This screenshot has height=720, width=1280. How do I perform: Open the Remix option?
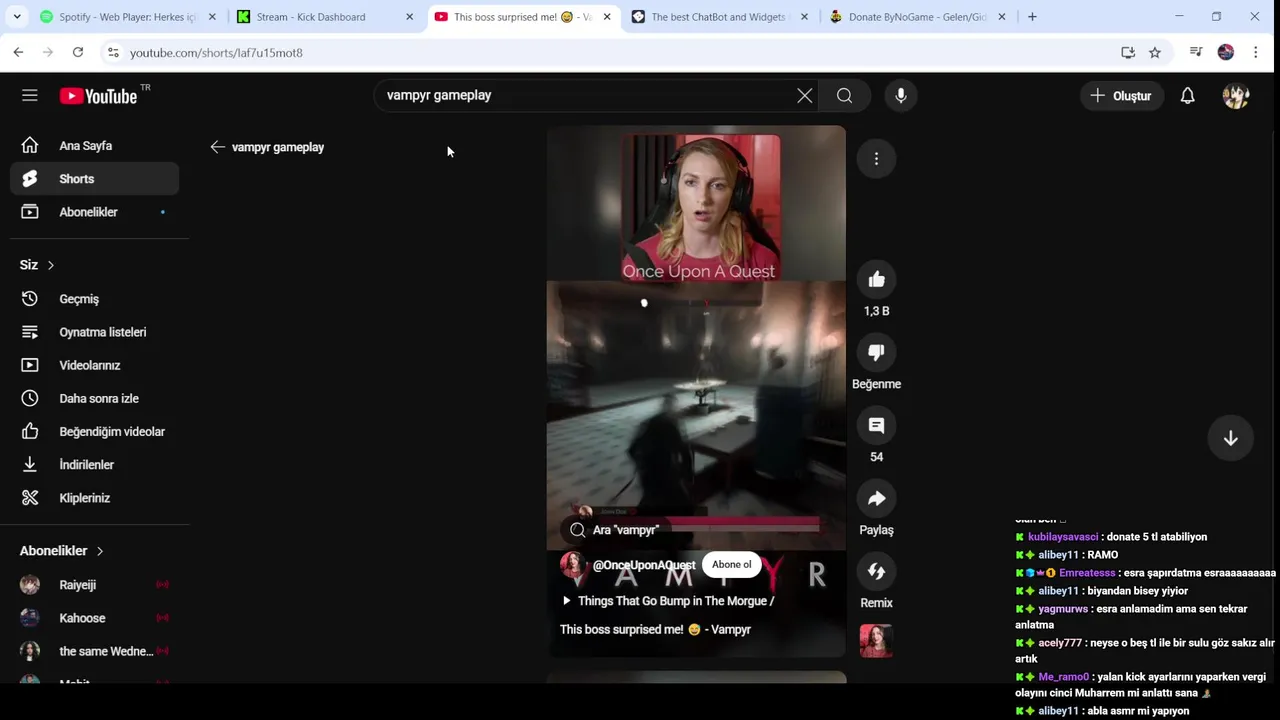(877, 572)
